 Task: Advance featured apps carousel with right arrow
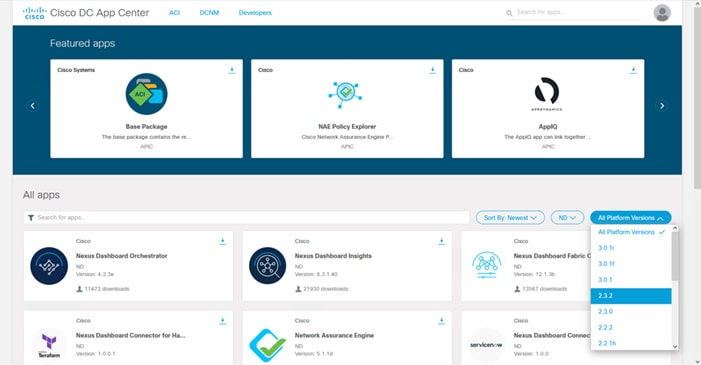pos(662,106)
